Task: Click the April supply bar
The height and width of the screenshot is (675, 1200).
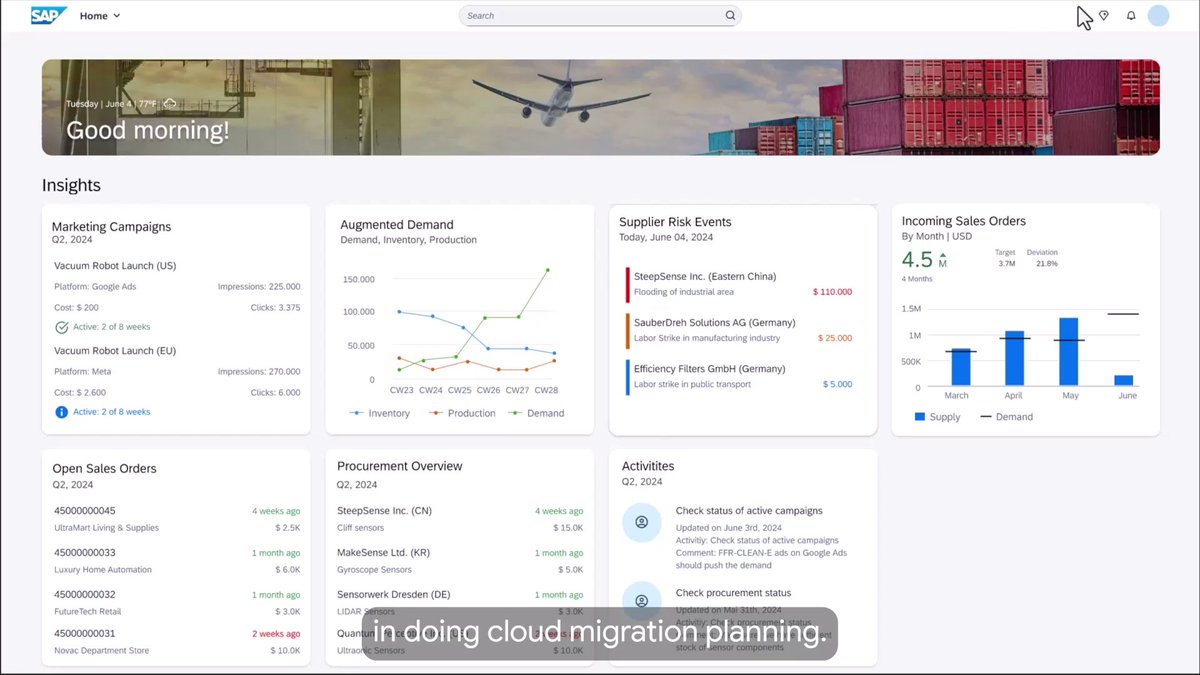Action: (x=1014, y=358)
